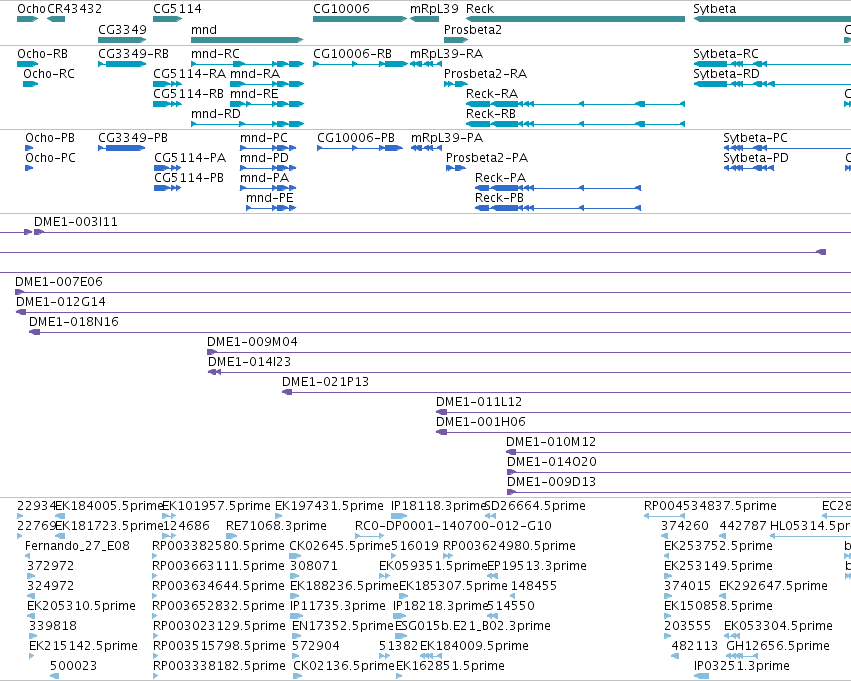Click transcript Sytbeta-RC
The image size is (851, 681).
pyautogui.click(x=772, y=64)
